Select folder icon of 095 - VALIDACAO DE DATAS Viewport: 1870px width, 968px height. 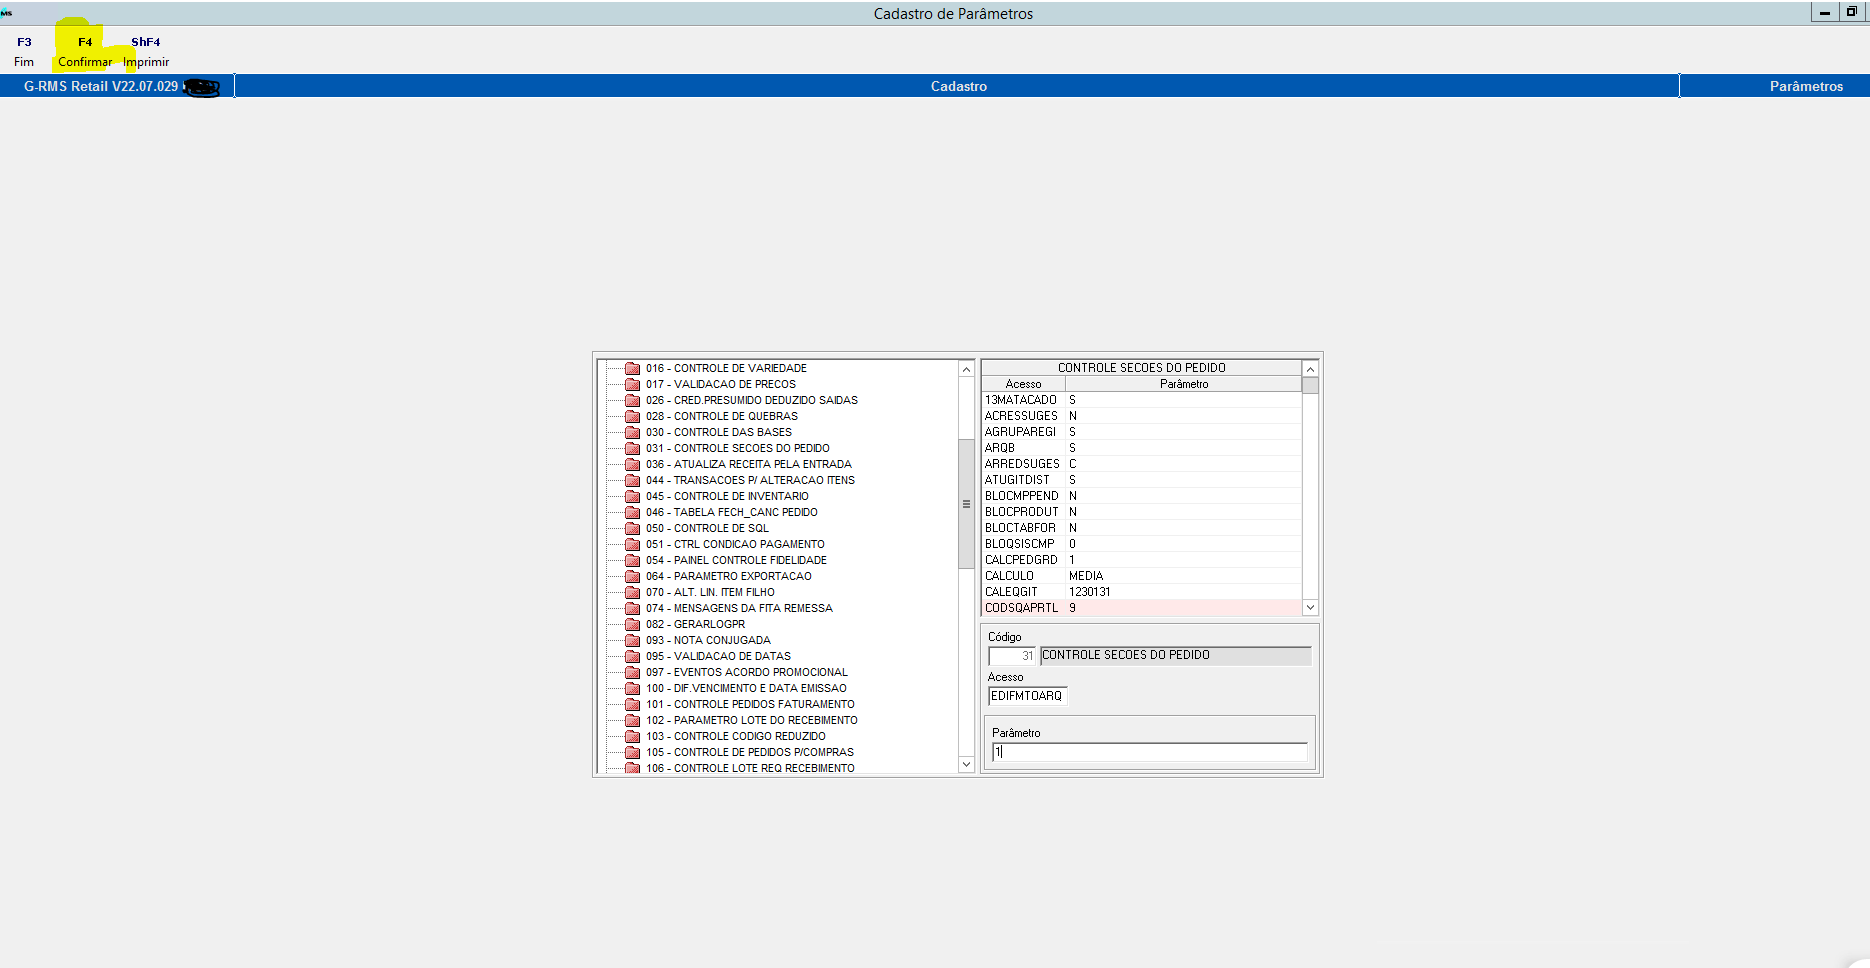pyautogui.click(x=632, y=656)
